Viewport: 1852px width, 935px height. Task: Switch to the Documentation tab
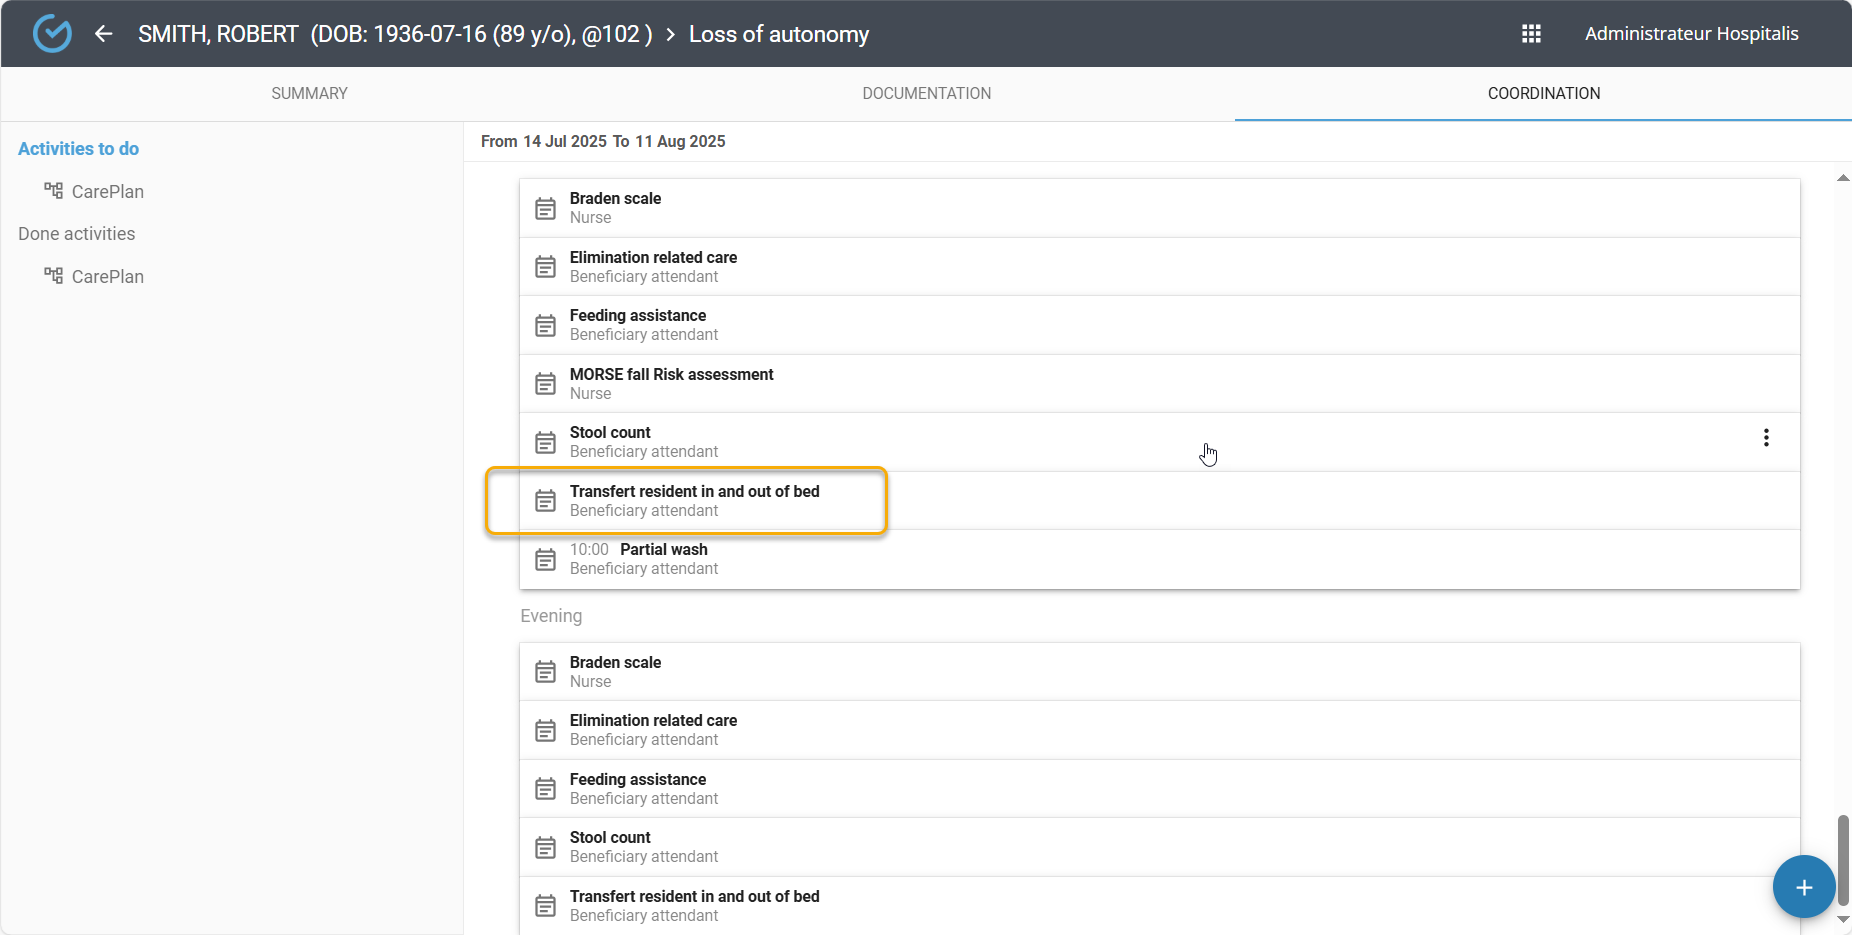[x=926, y=93]
